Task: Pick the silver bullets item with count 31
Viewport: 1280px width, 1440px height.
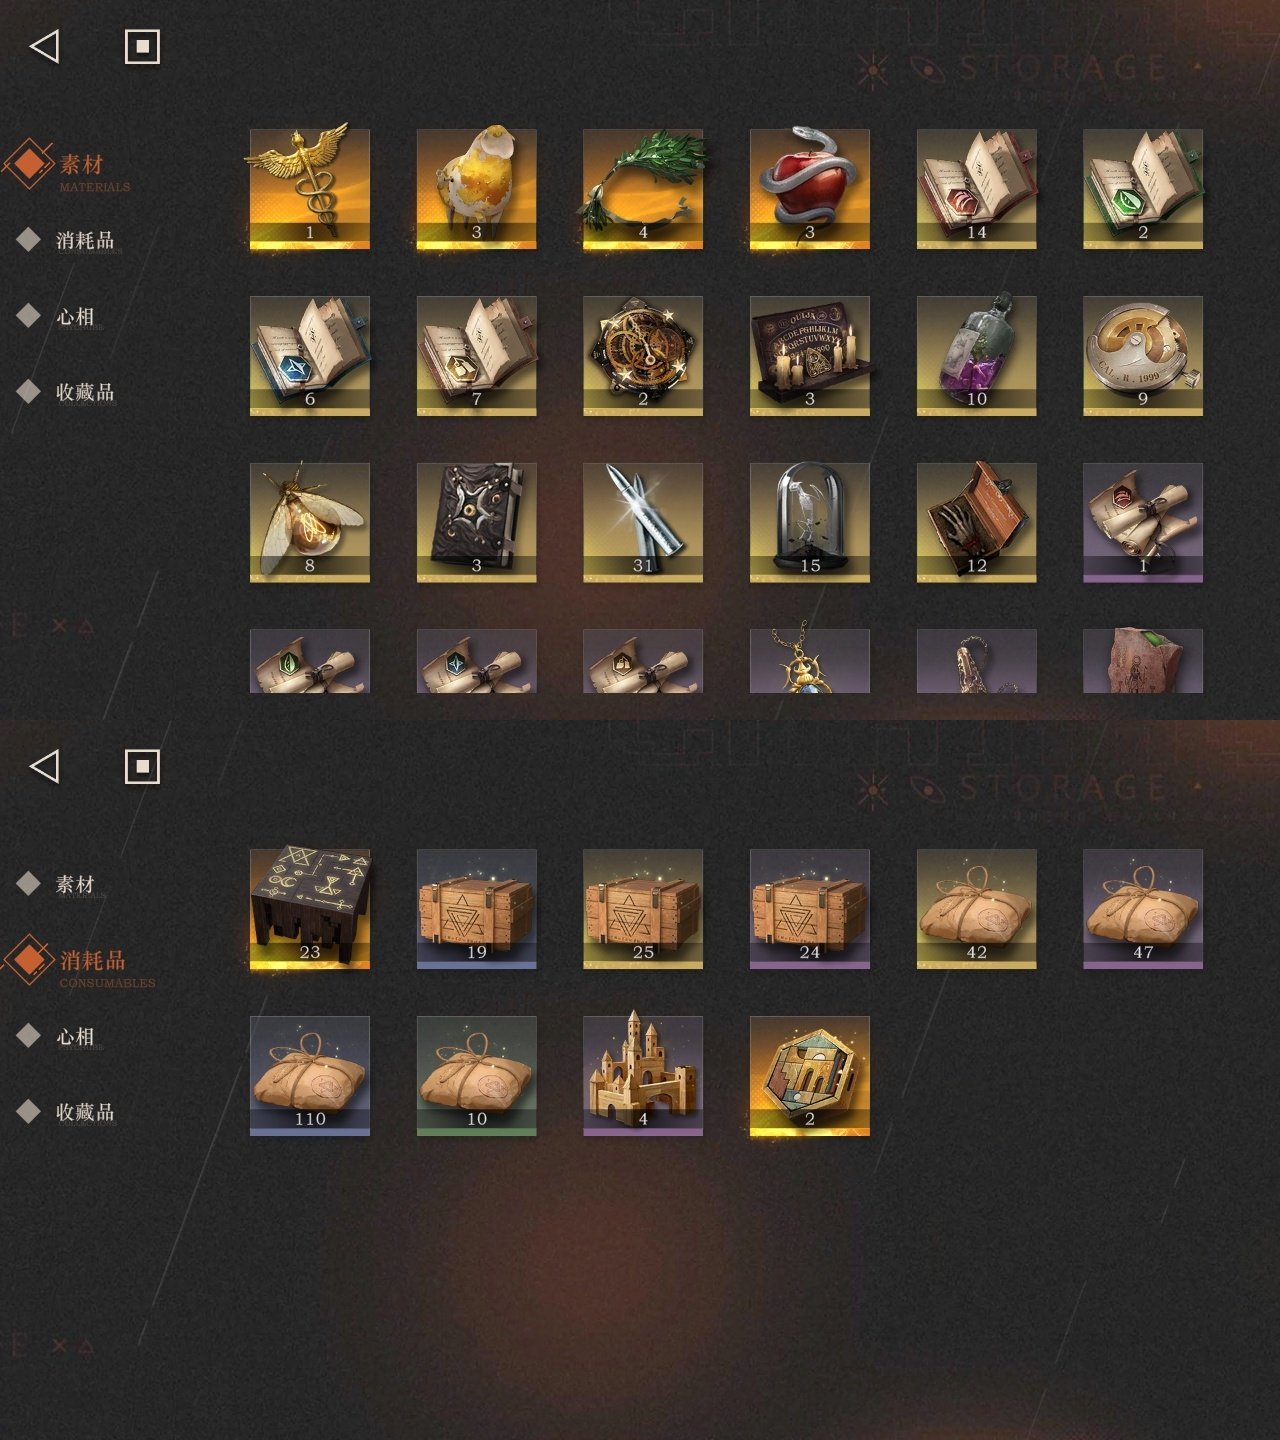Action: [x=643, y=523]
